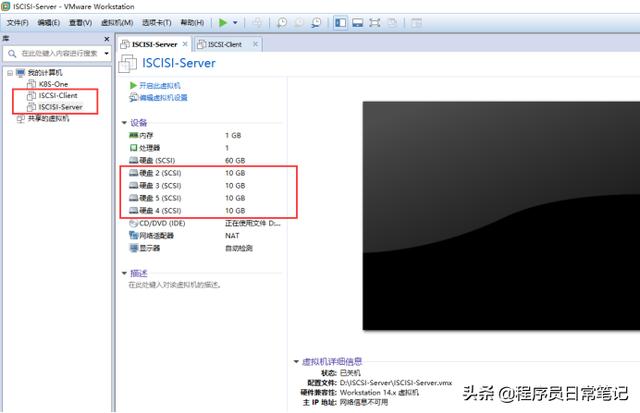
Task: Collapse the 描述 description section
Action: (x=124, y=273)
